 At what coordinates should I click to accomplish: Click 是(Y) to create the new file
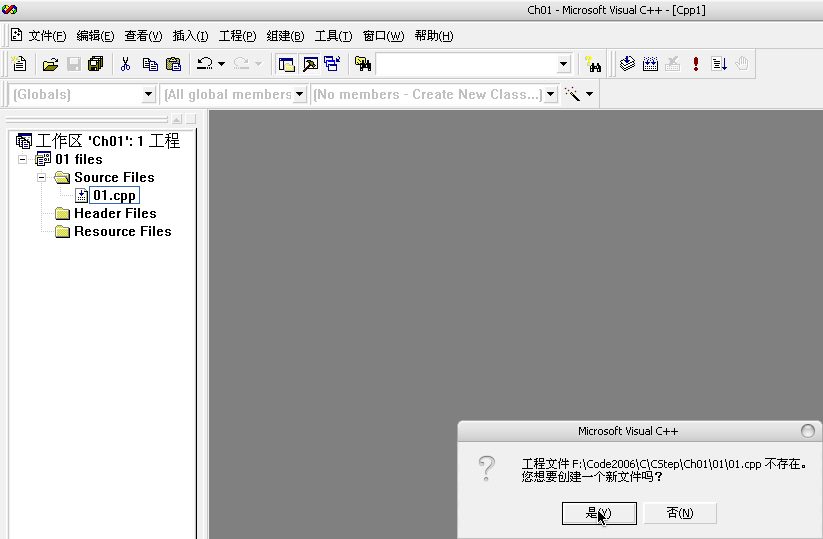point(599,513)
